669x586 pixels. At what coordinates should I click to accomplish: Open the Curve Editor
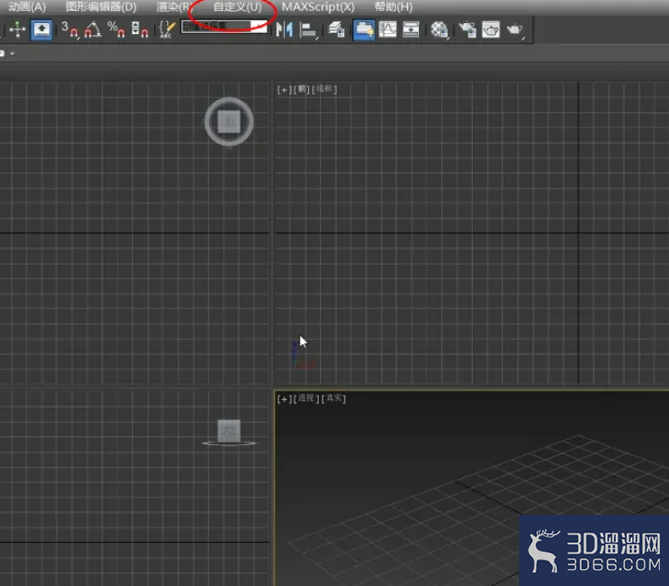tap(387, 29)
